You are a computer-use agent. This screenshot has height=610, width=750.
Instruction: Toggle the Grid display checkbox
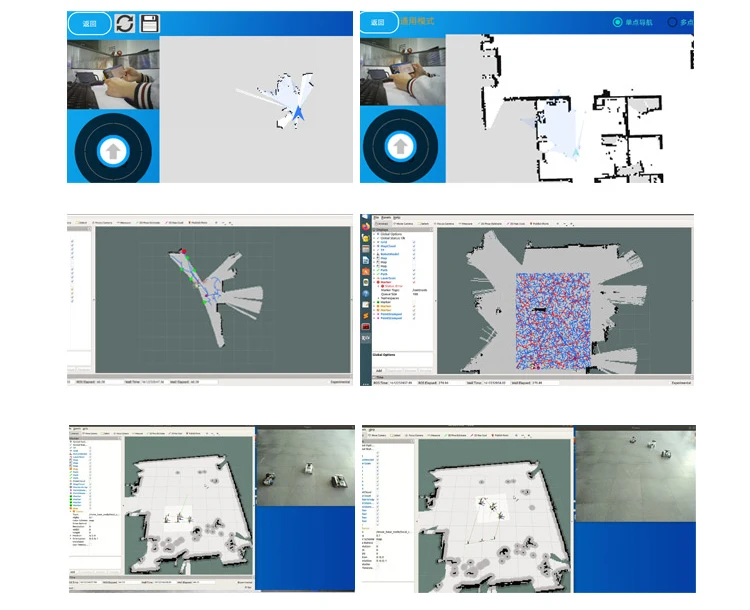(414, 242)
